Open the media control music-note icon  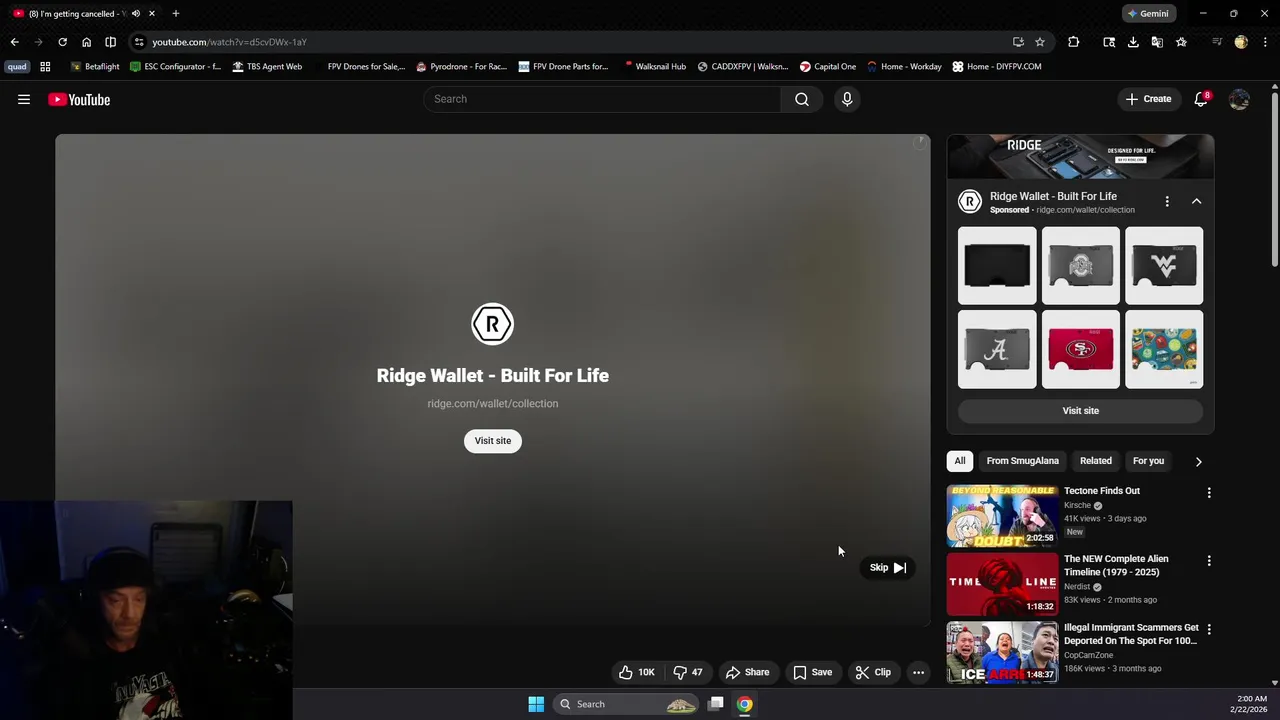[1217, 42]
